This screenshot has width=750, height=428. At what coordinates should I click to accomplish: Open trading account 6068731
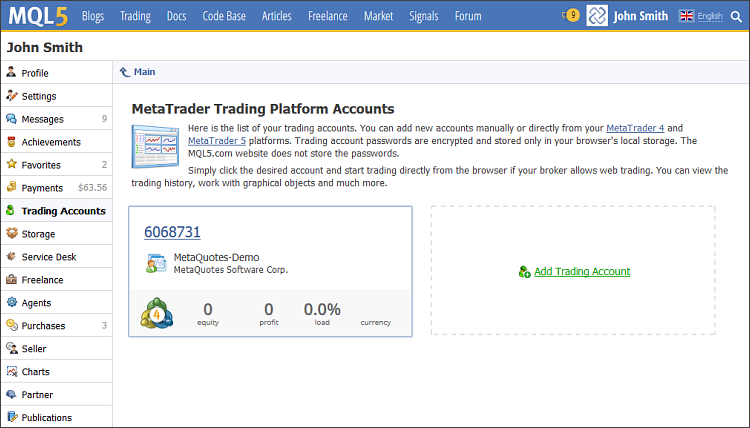coord(172,232)
